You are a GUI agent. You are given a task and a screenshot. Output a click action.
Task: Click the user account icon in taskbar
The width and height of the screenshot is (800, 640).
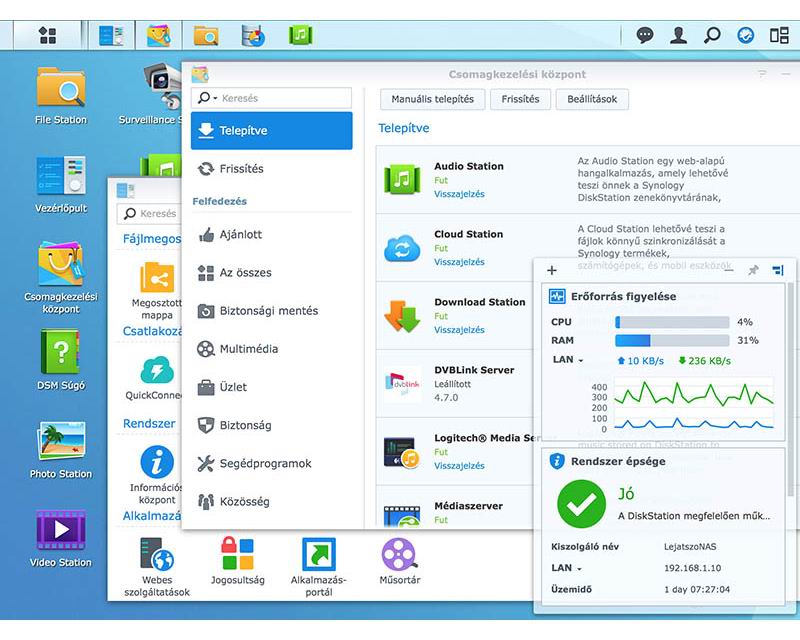[x=678, y=36]
